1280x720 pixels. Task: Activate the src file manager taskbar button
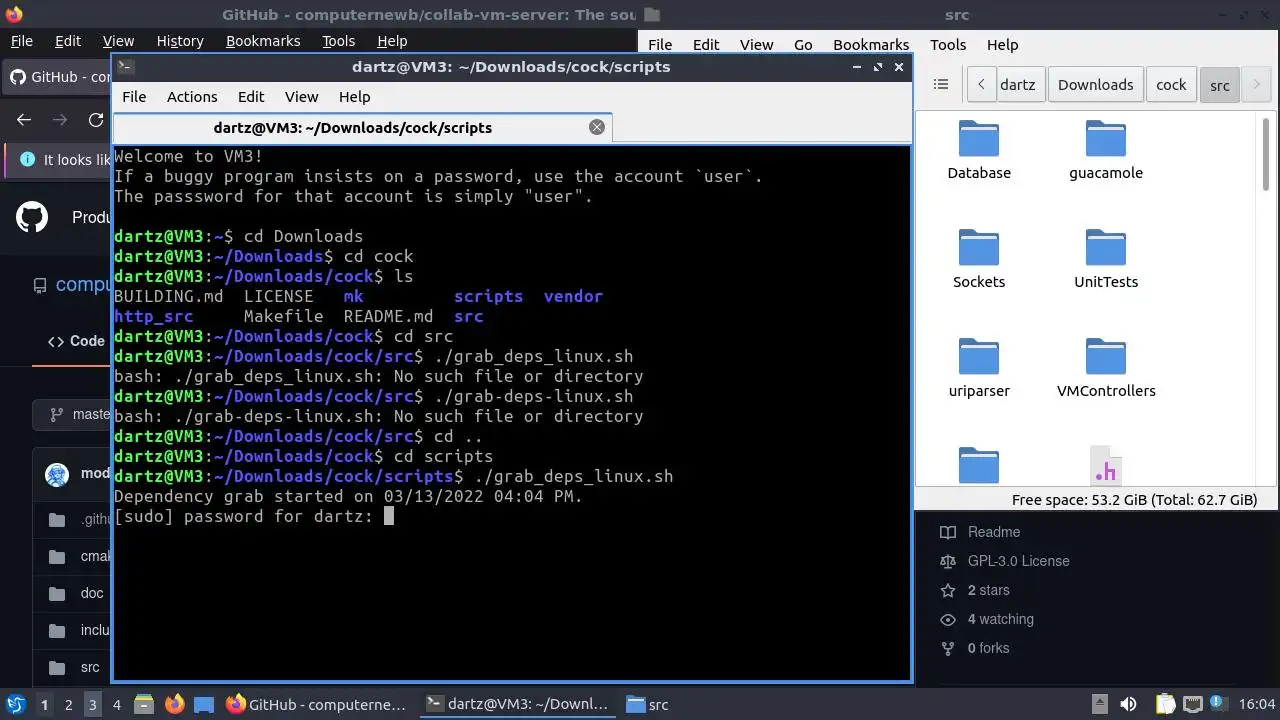tap(648, 704)
